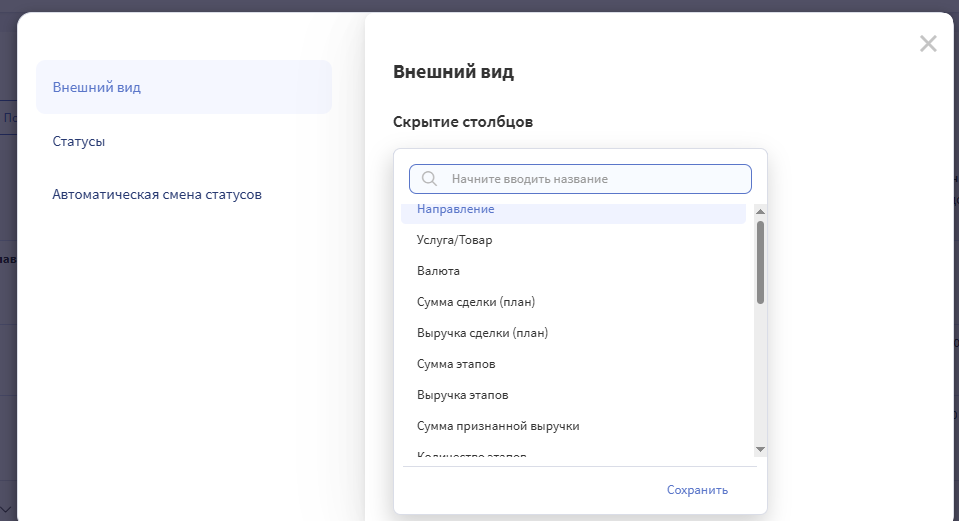This screenshot has height=521, width=959.
Task: Close the settings dialog with the X
Action: pyautogui.click(x=928, y=43)
